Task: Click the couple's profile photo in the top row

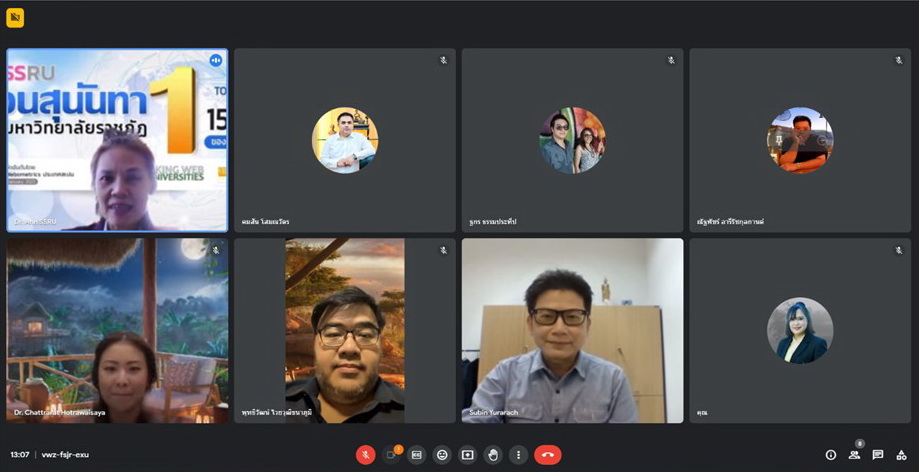Action: pyautogui.click(x=572, y=140)
